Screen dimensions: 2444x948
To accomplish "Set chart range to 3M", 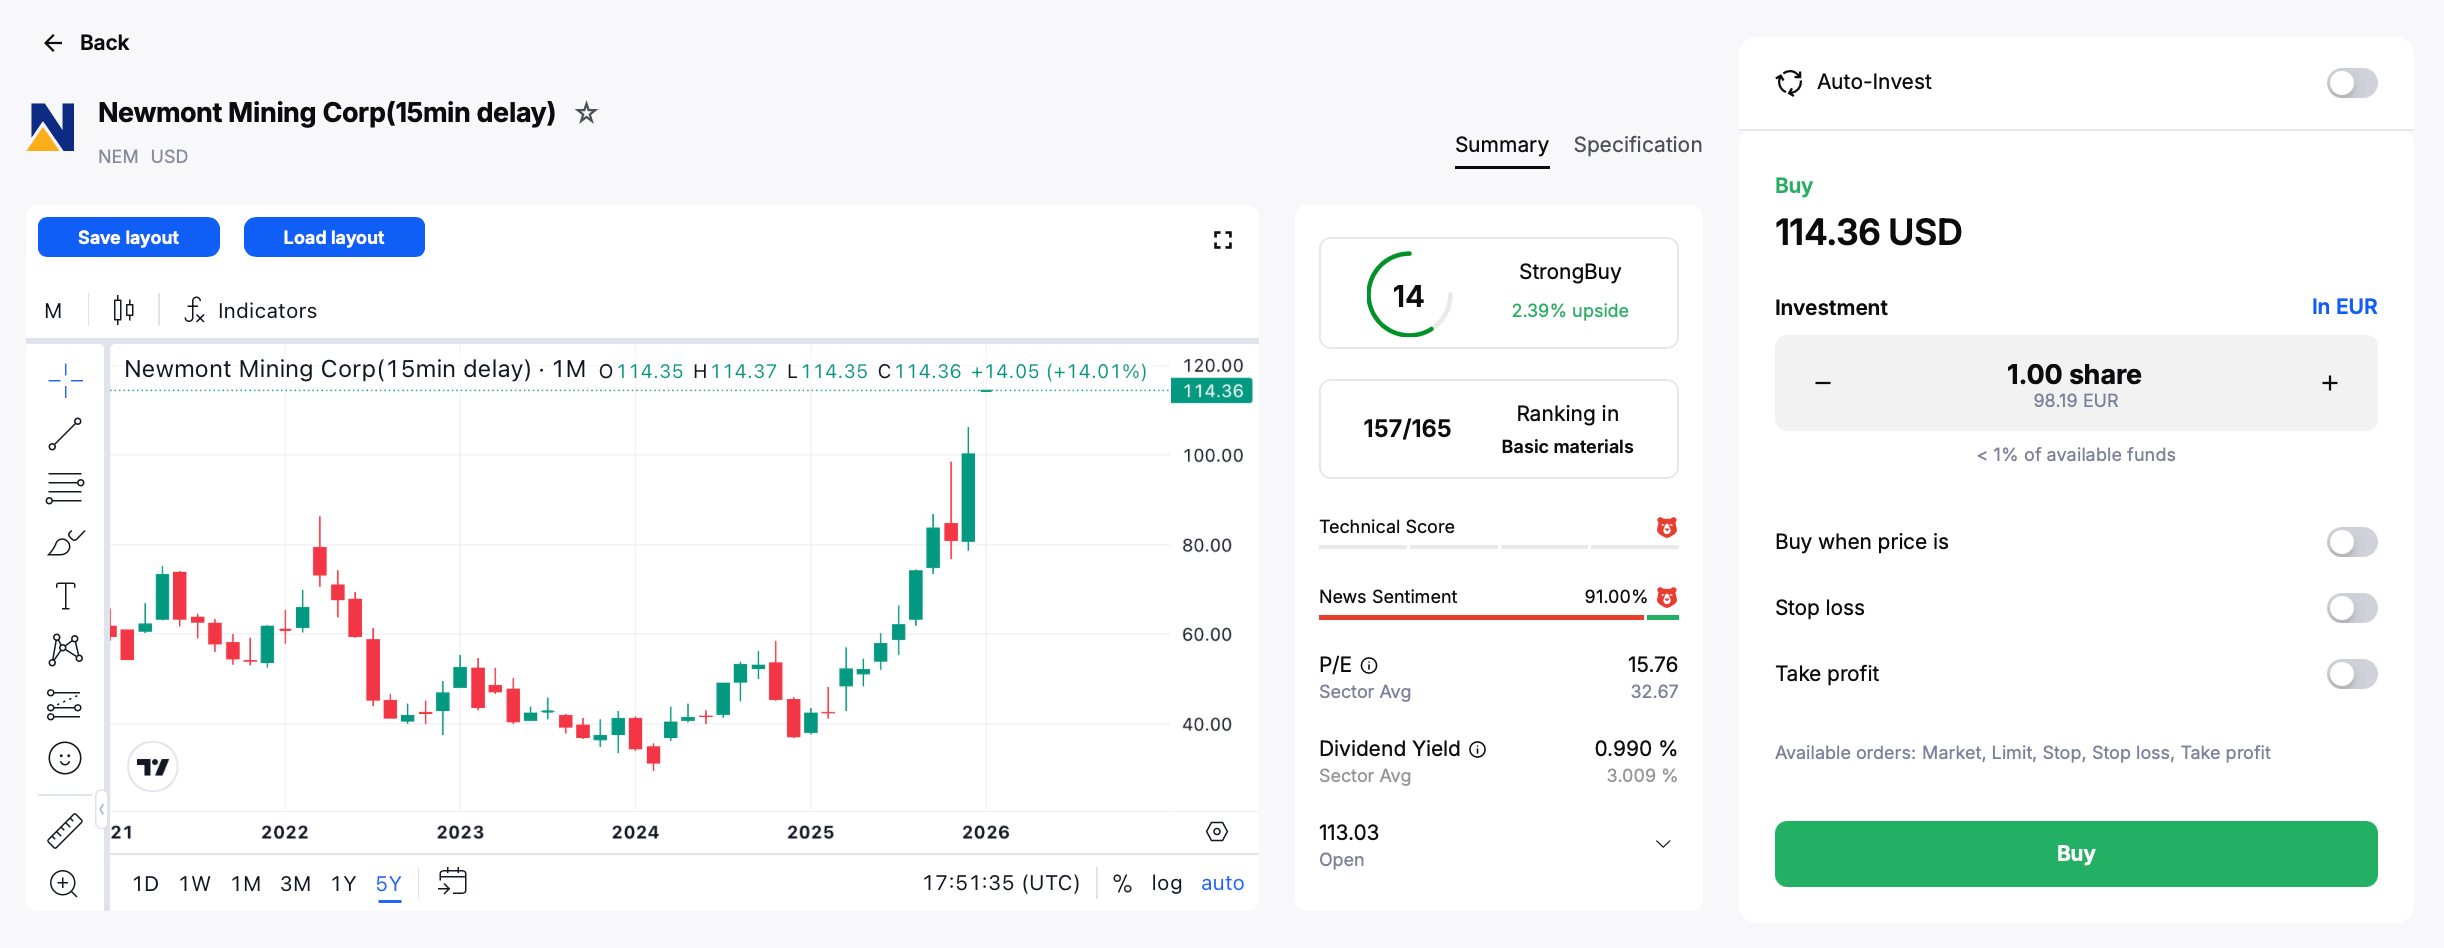I will 295,884.
